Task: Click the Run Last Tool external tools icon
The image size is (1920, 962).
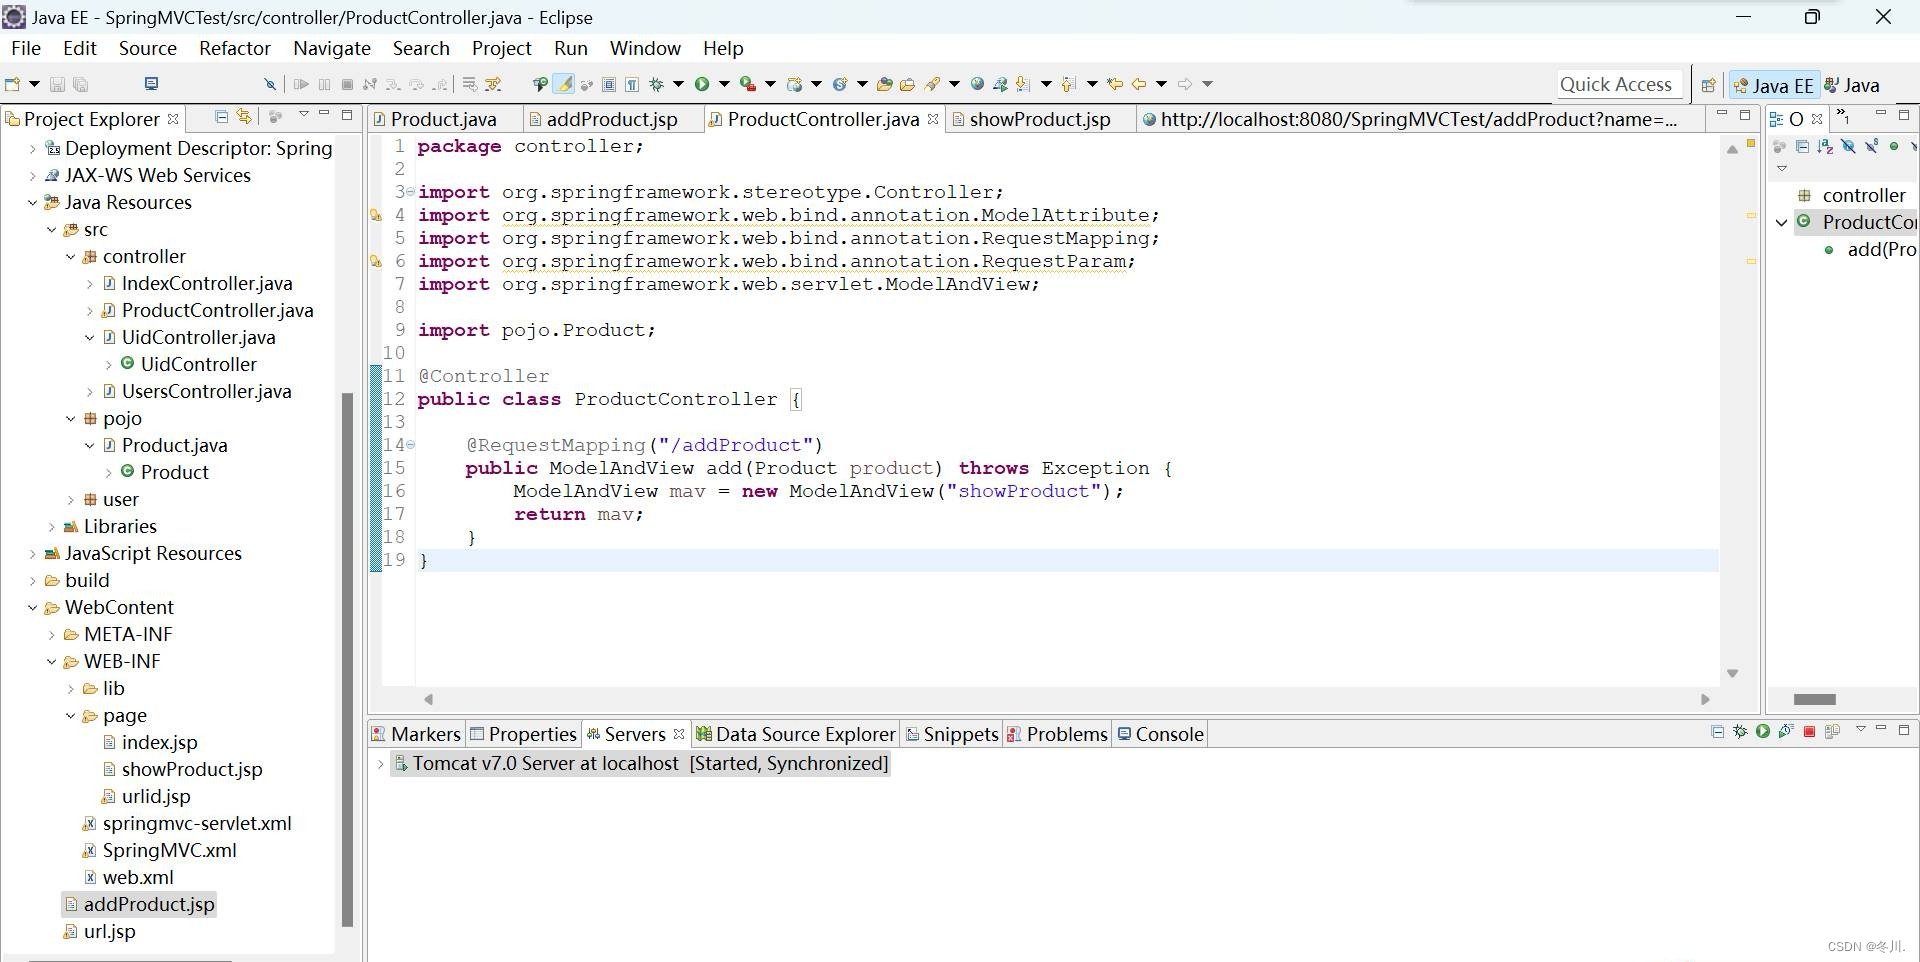Action: point(747,84)
